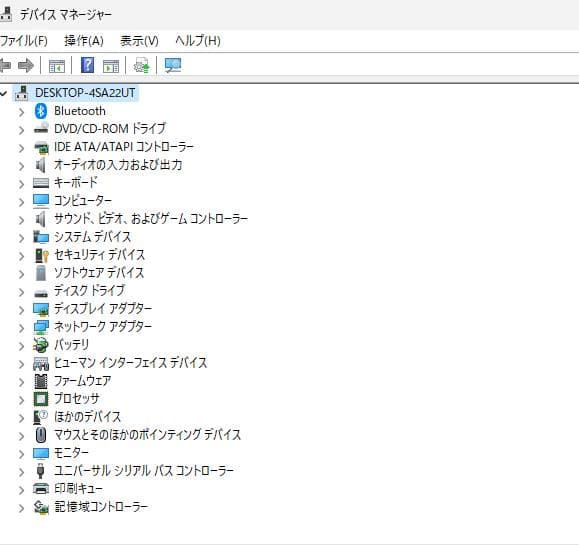Open the Help question mark toolbar icon
Viewport: 579px width, 546px height.
coord(88,65)
